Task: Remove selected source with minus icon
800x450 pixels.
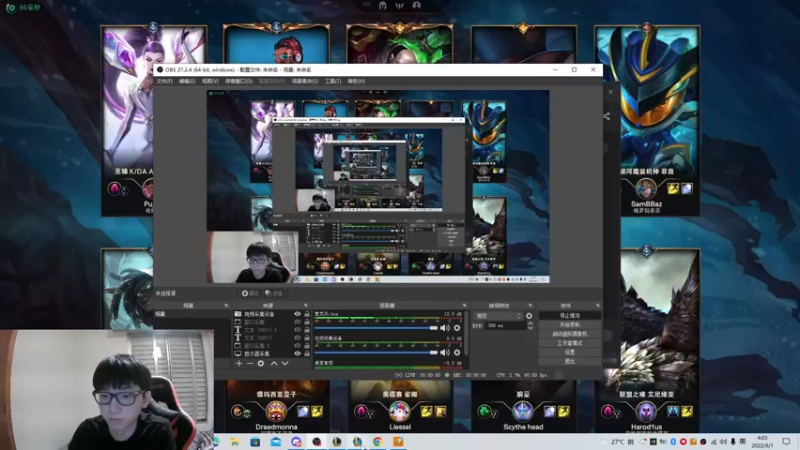Action: pos(249,363)
